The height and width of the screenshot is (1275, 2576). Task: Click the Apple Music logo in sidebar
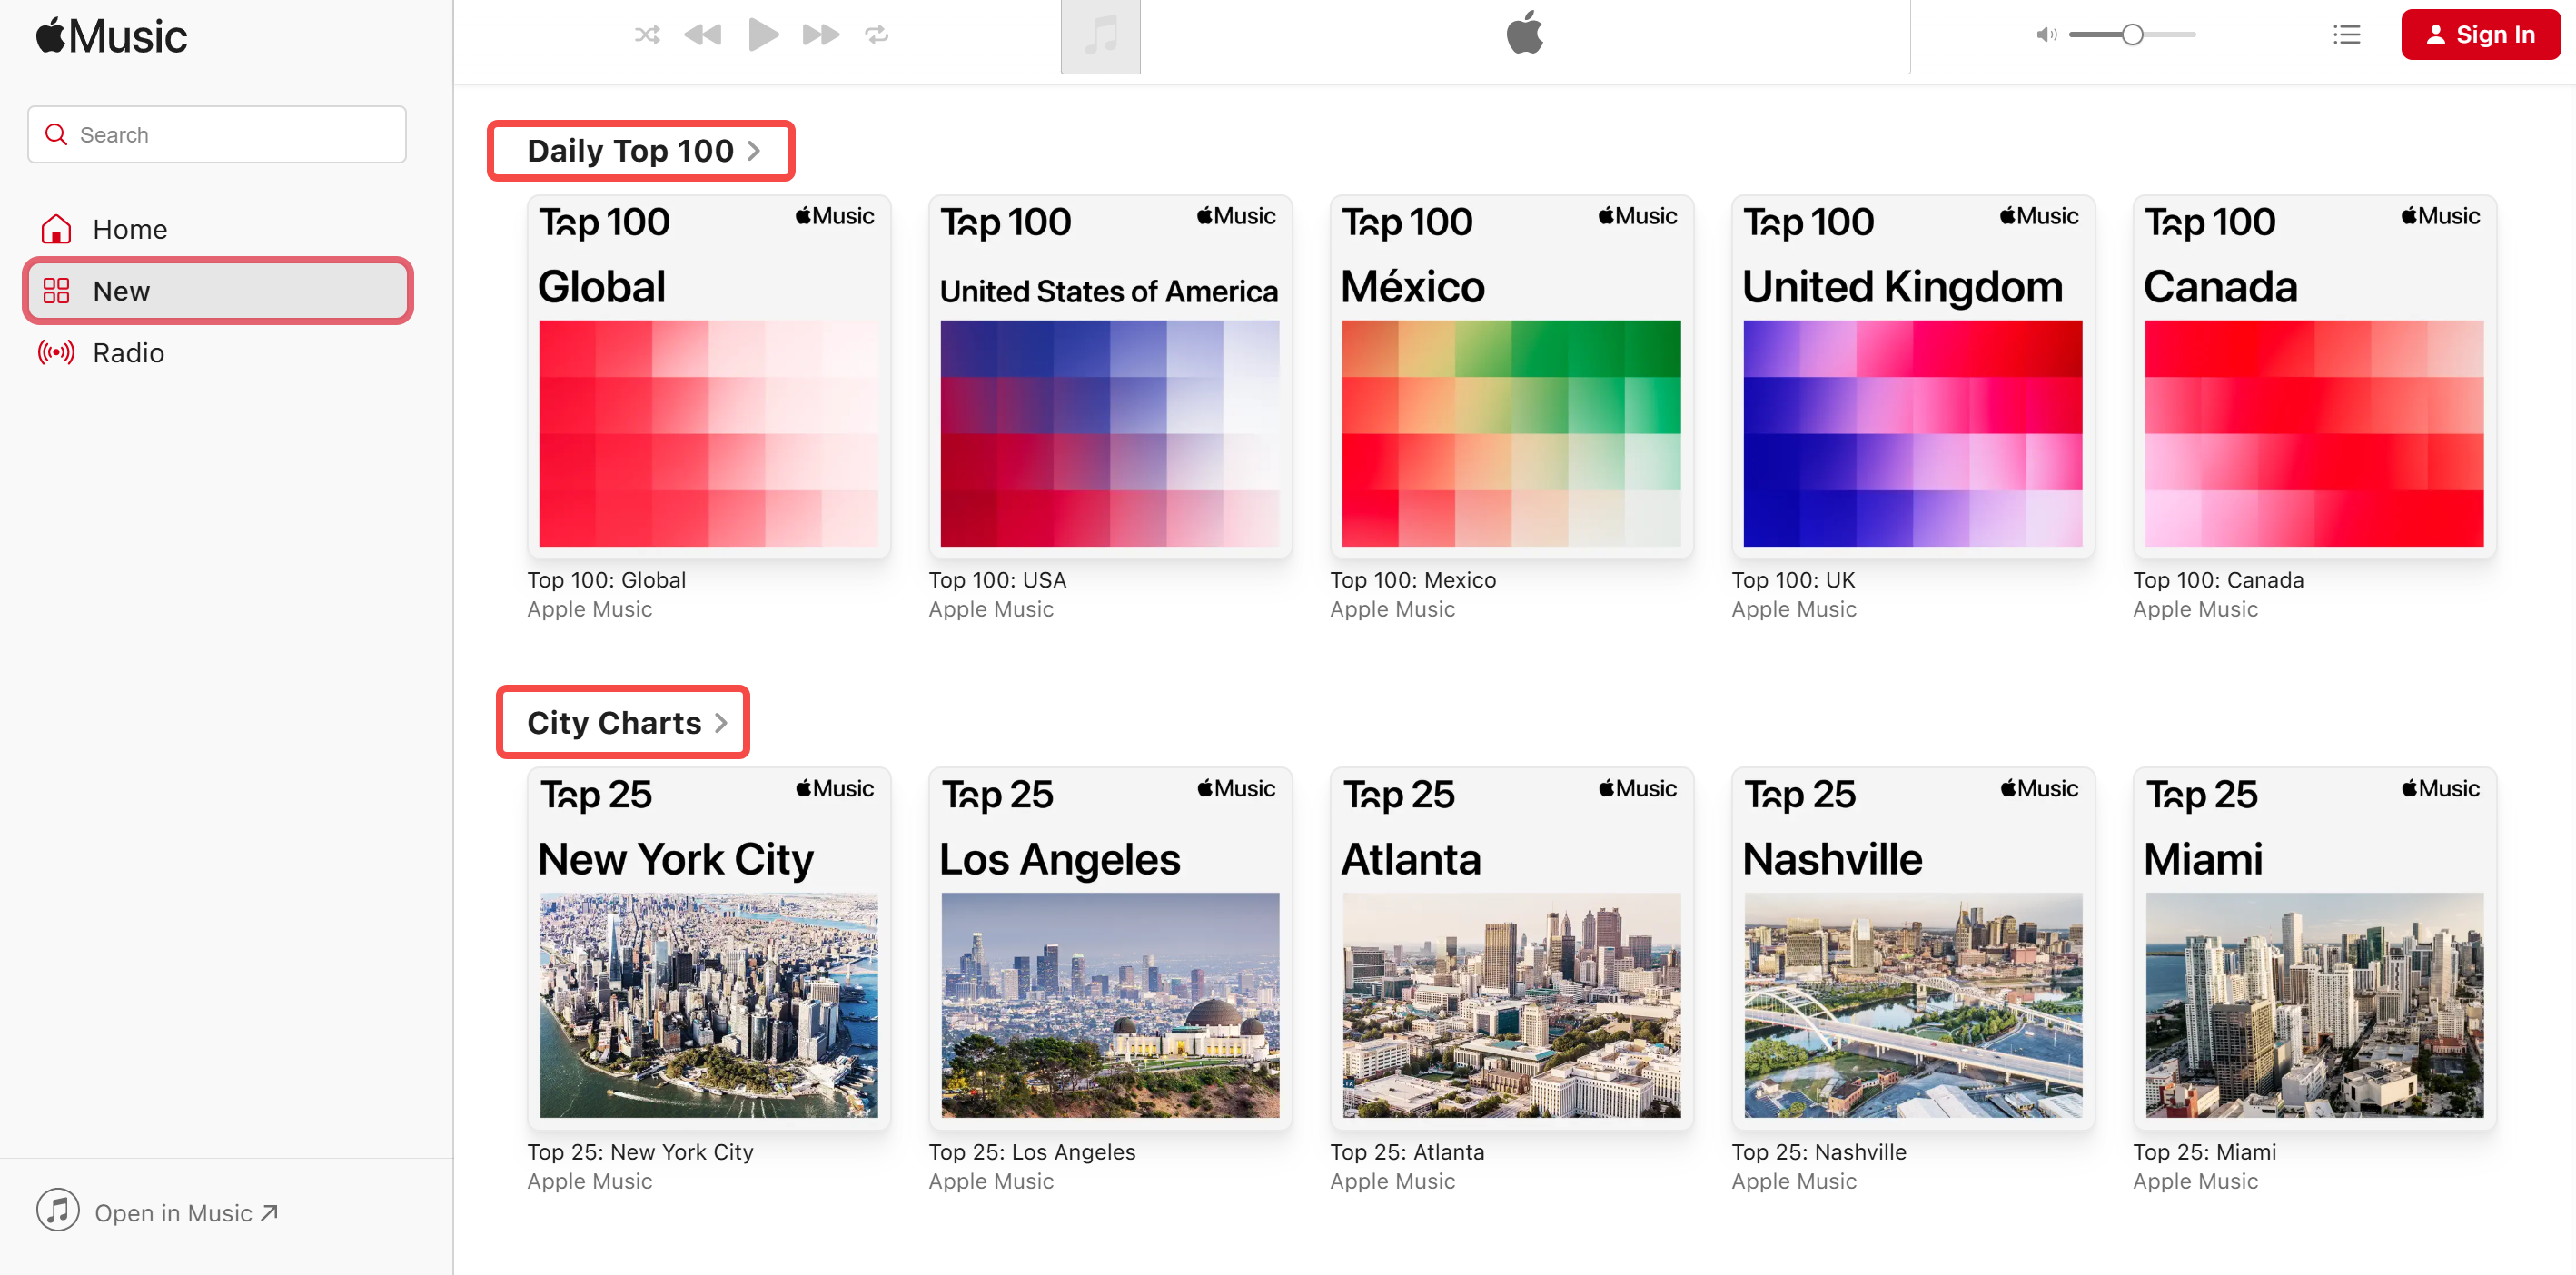click(112, 37)
